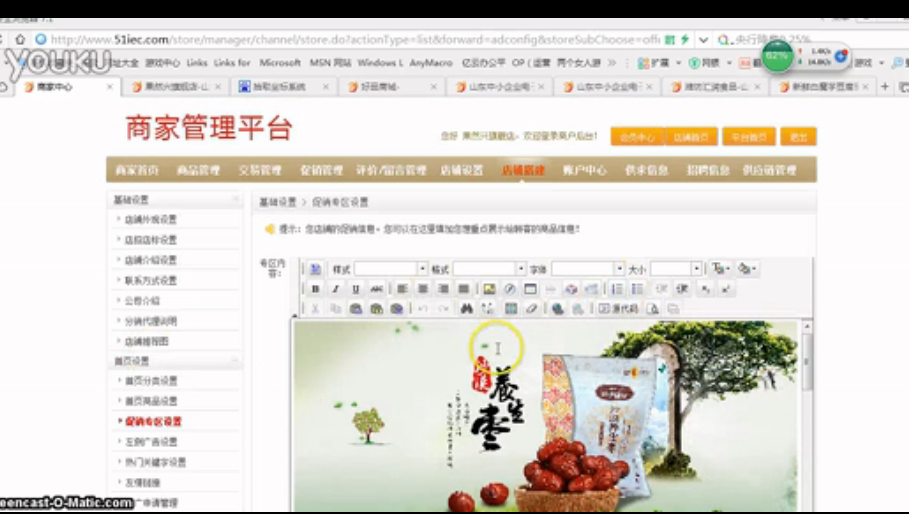The width and height of the screenshot is (909, 514).
Task: Expand the bookmarks overflow chevron
Action: pyautogui.click(x=612, y=63)
